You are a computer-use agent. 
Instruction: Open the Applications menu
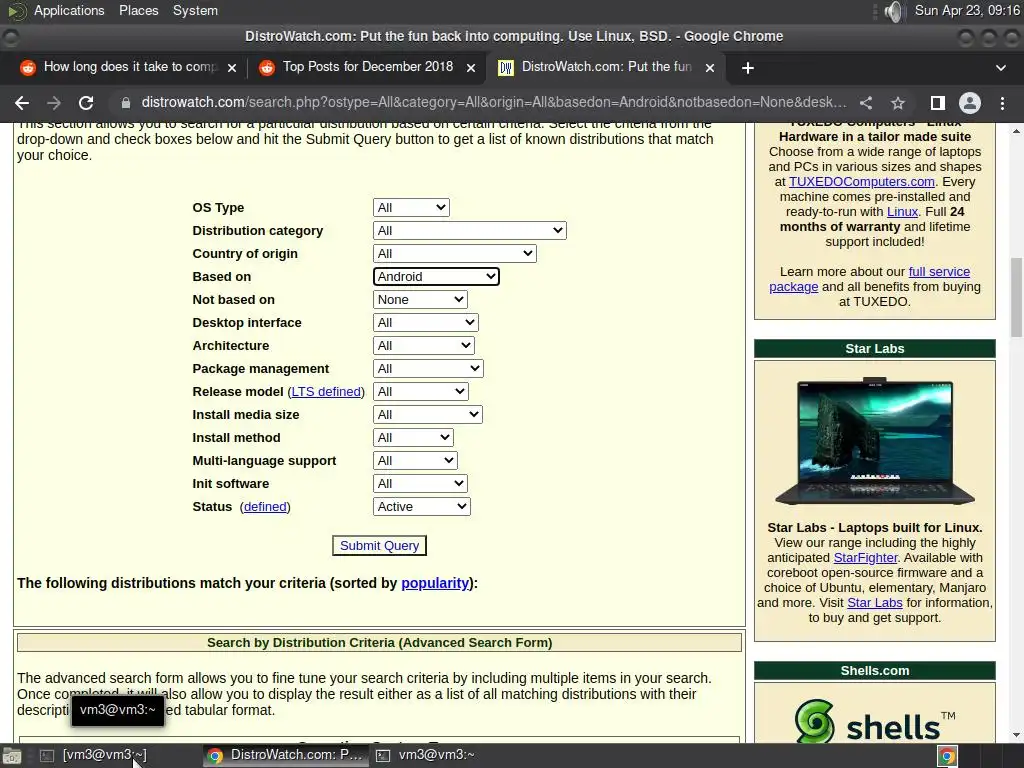(69, 10)
